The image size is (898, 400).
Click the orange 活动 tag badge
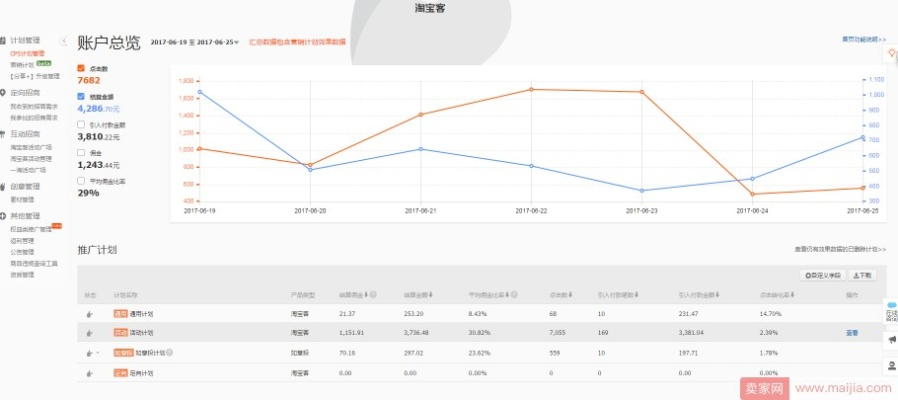(x=120, y=333)
